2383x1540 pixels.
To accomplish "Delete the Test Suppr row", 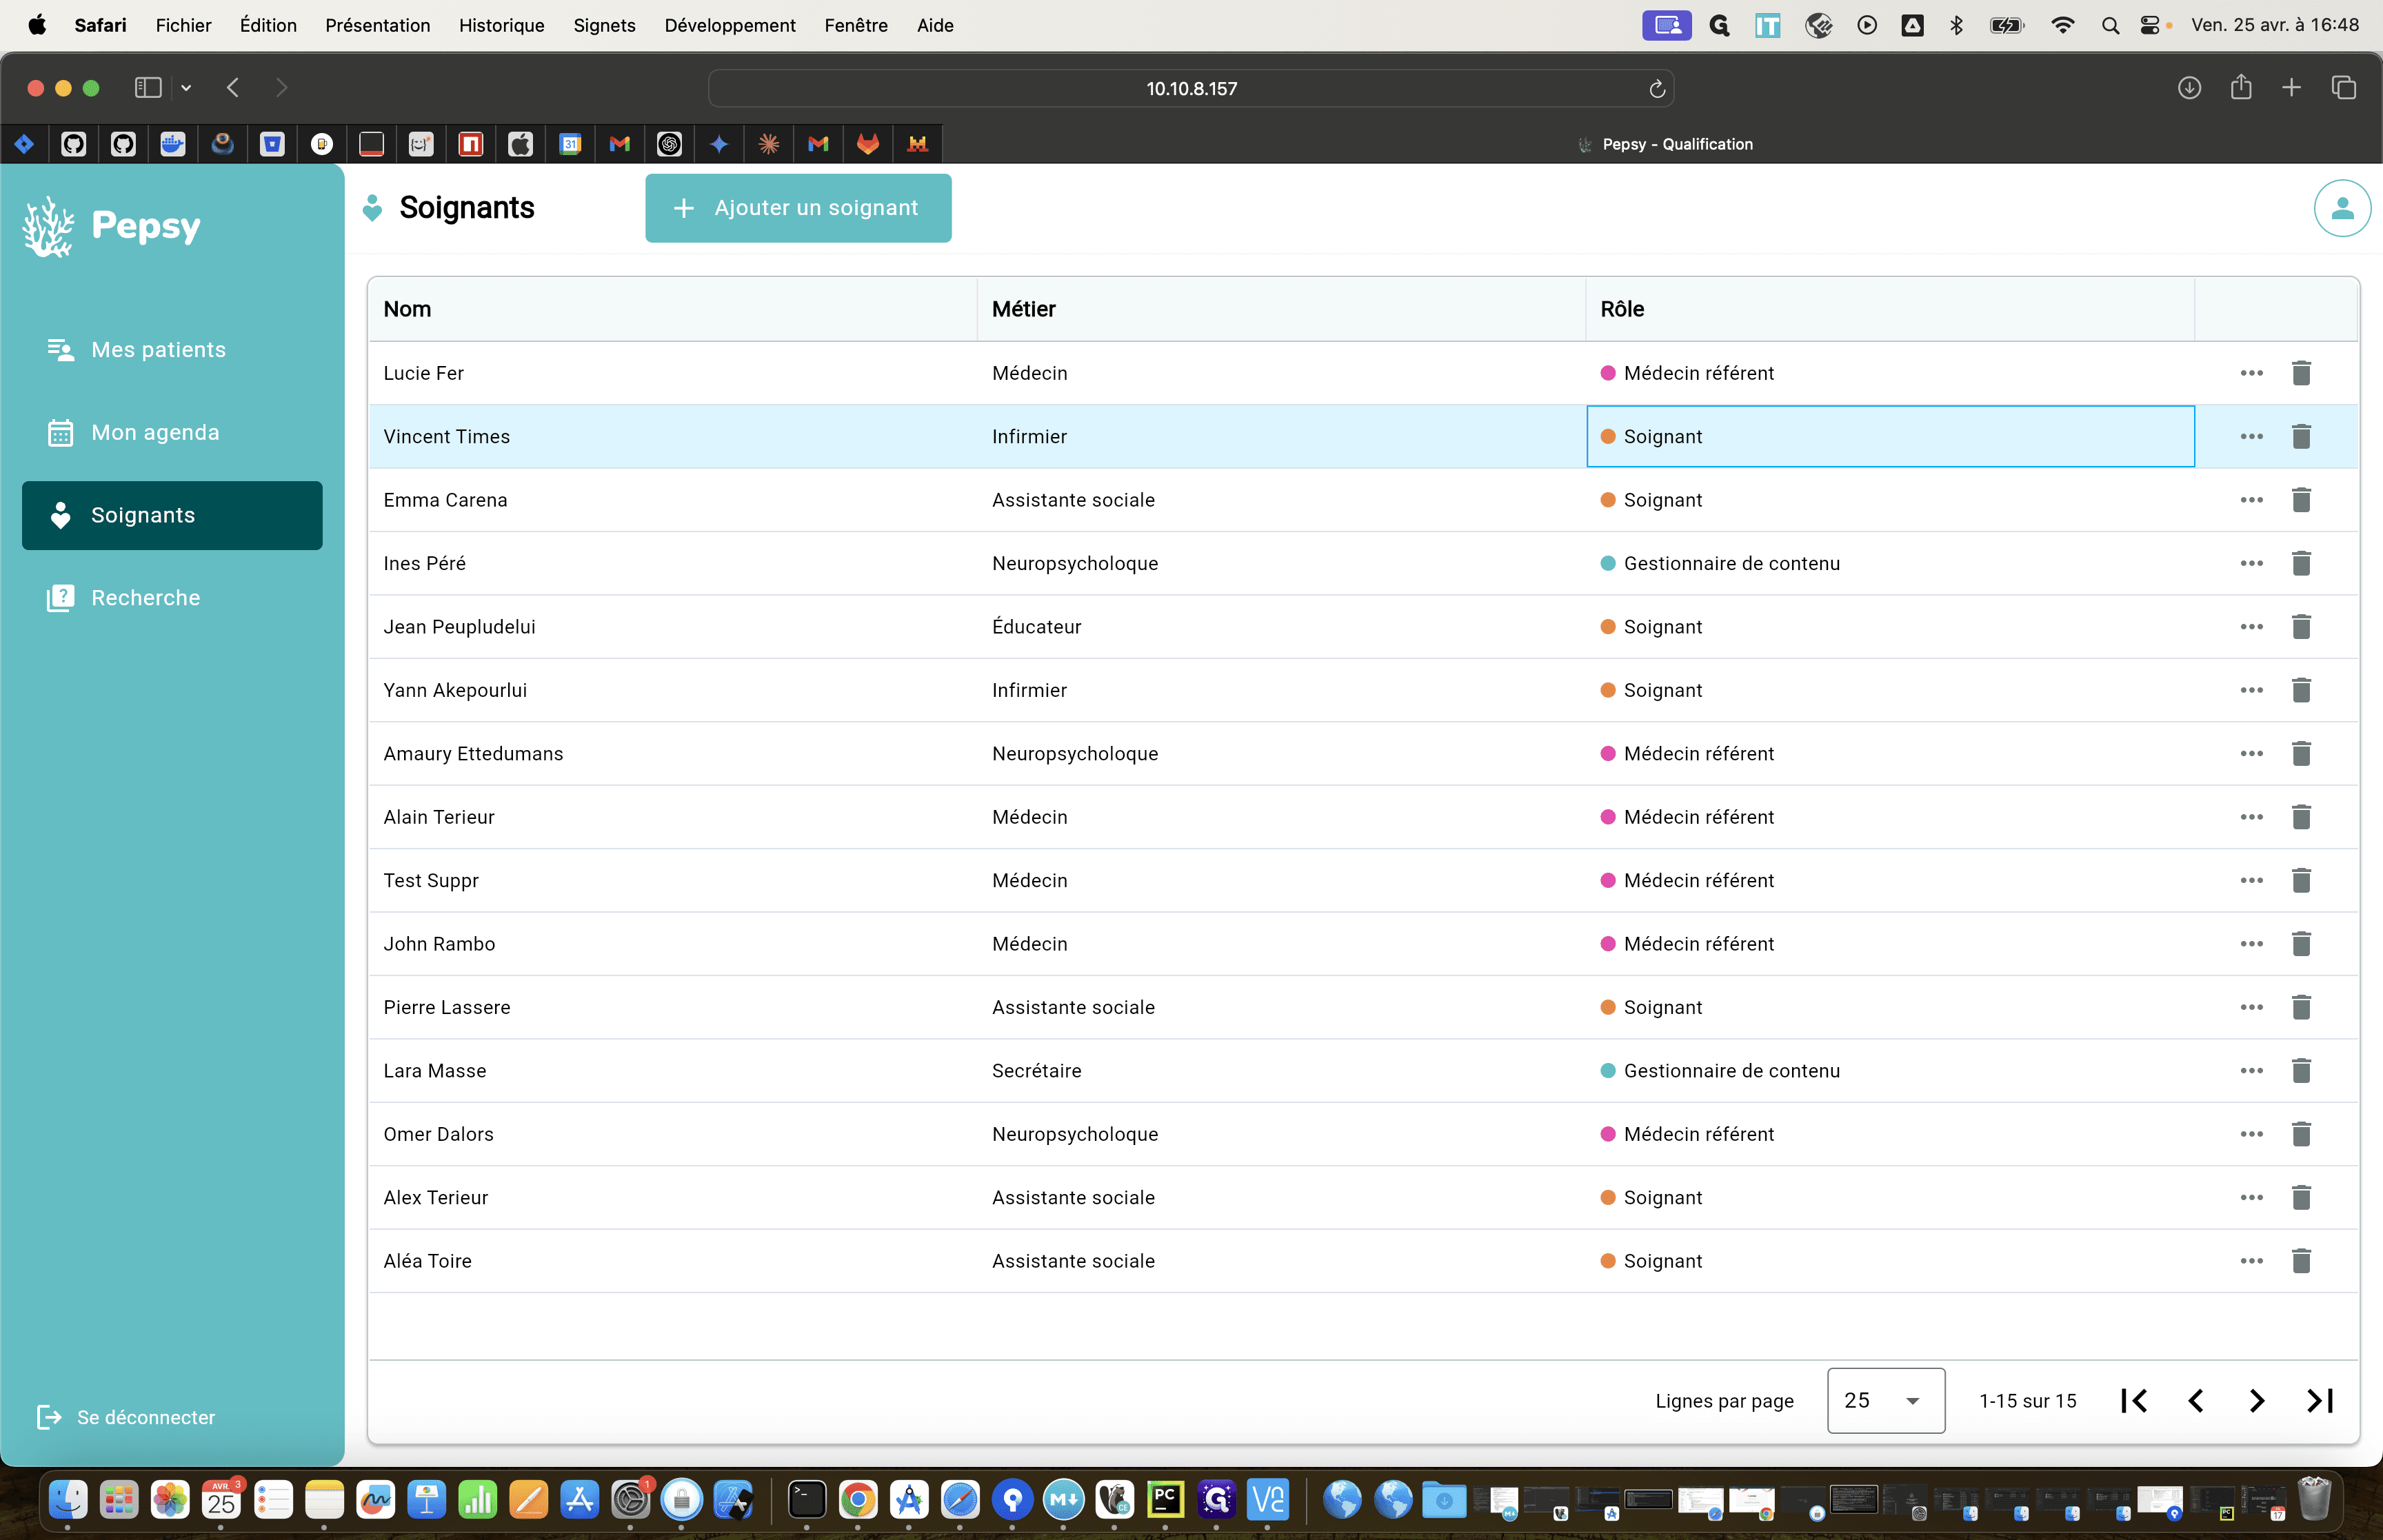I will (2301, 880).
